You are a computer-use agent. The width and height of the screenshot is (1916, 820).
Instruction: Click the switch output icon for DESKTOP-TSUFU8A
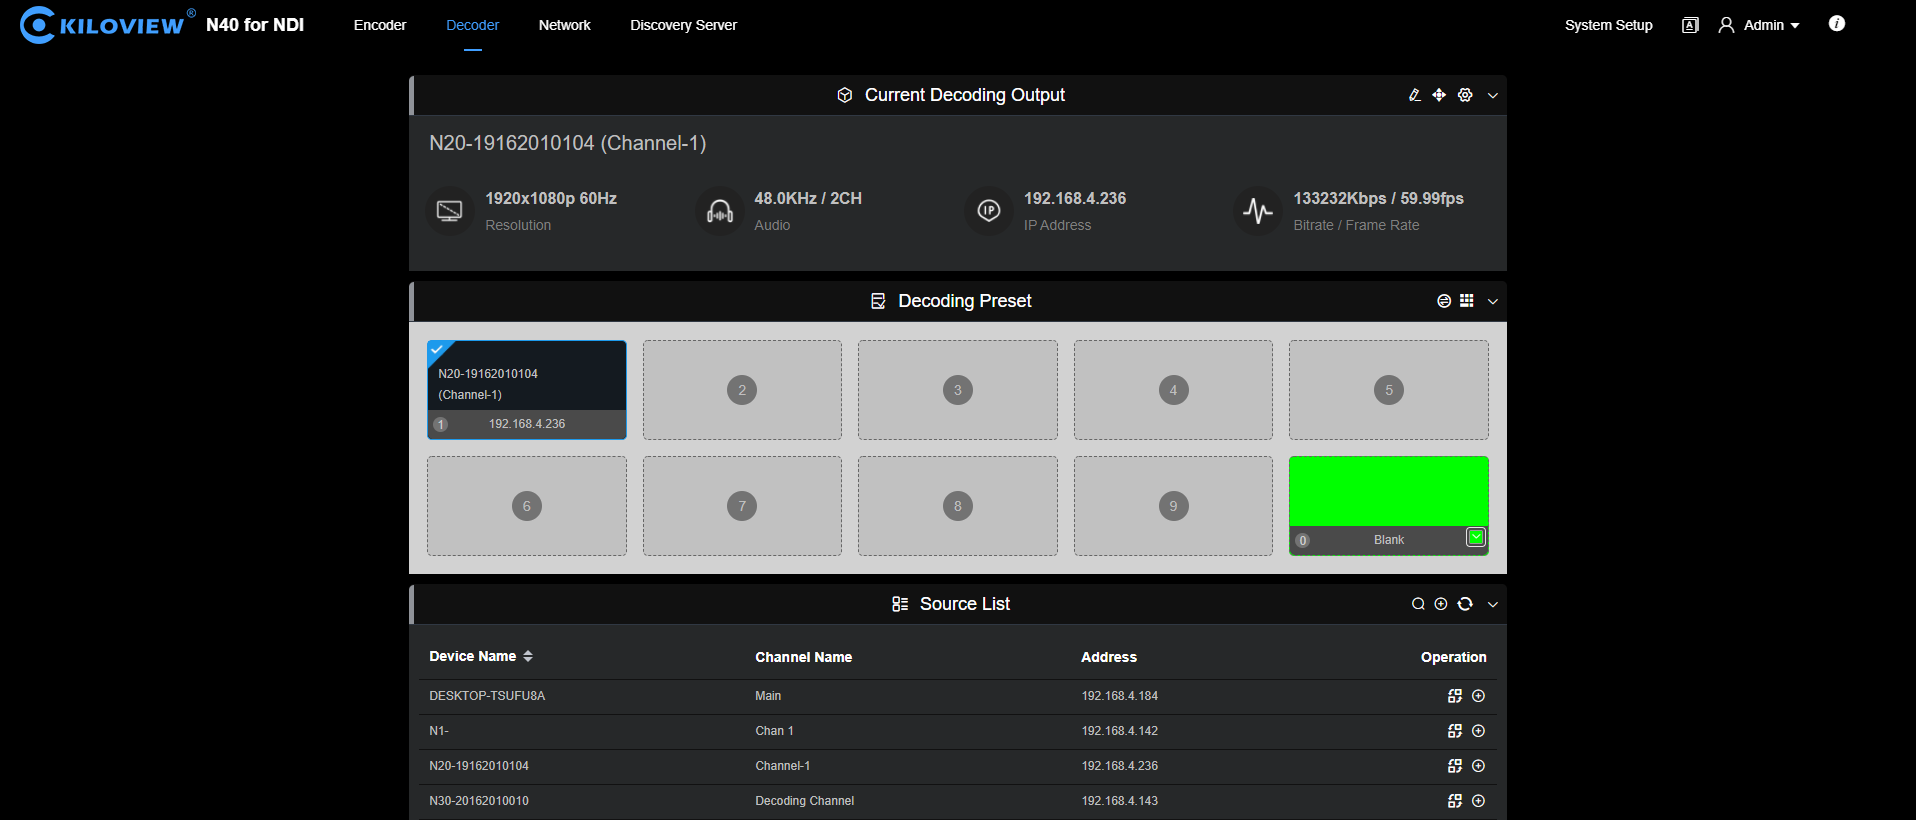(x=1455, y=696)
